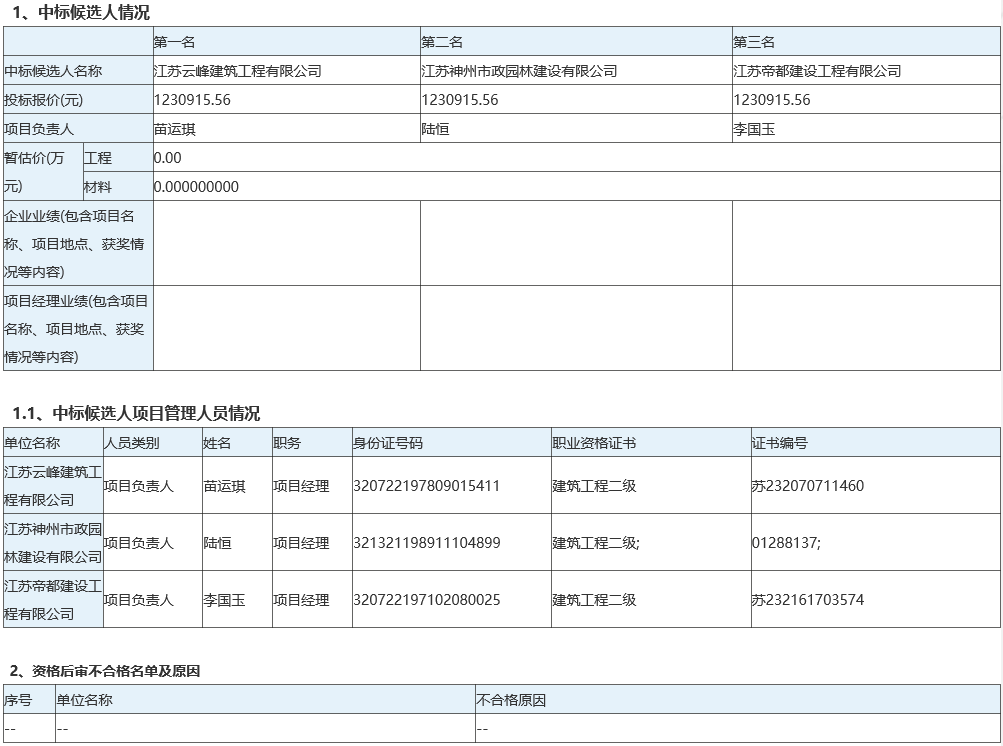Click the 企业业绩 row label cell
1003x746 pixels.
(78, 243)
